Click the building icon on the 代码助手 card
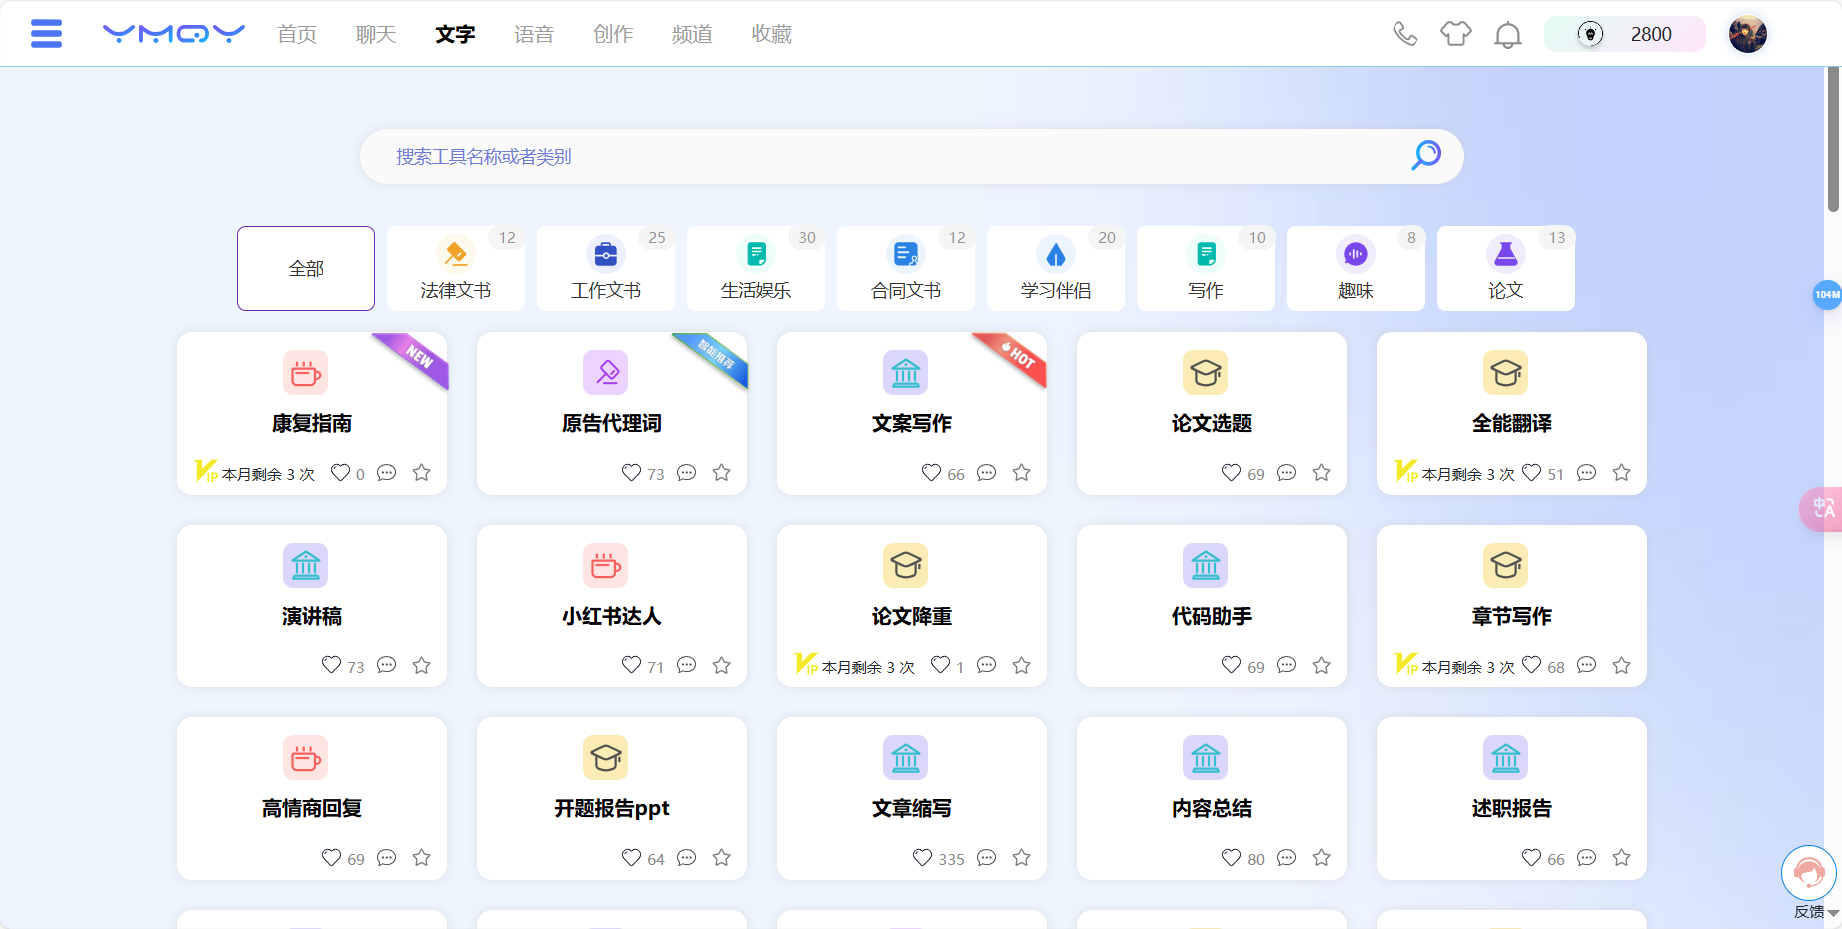Screen dimensions: 1842x929 [1206, 565]
